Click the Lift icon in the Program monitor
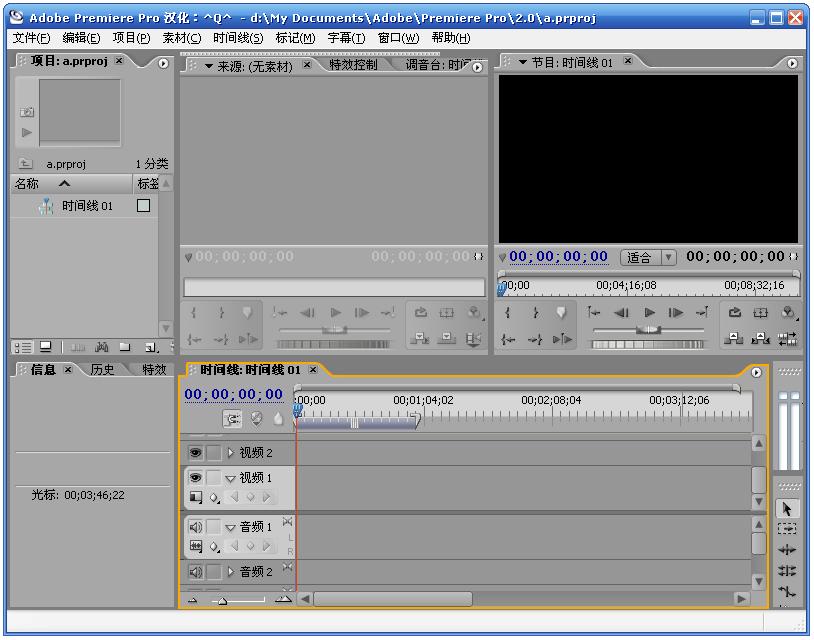Image resolution: width=814 pixels, height=640 pixels. (733, 339)
